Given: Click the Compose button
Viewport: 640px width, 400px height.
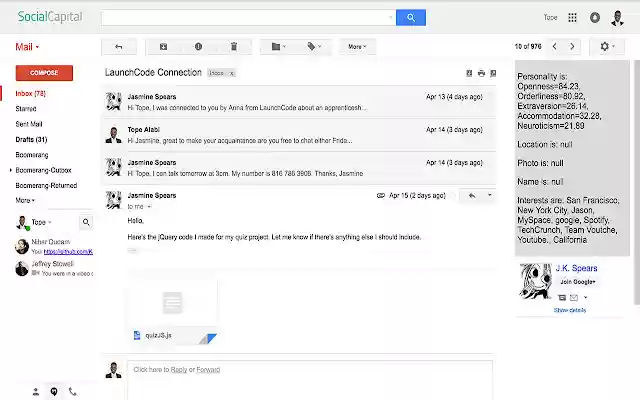Looking at the screenshot, I should pyautogui.click(x=44, y=73).
